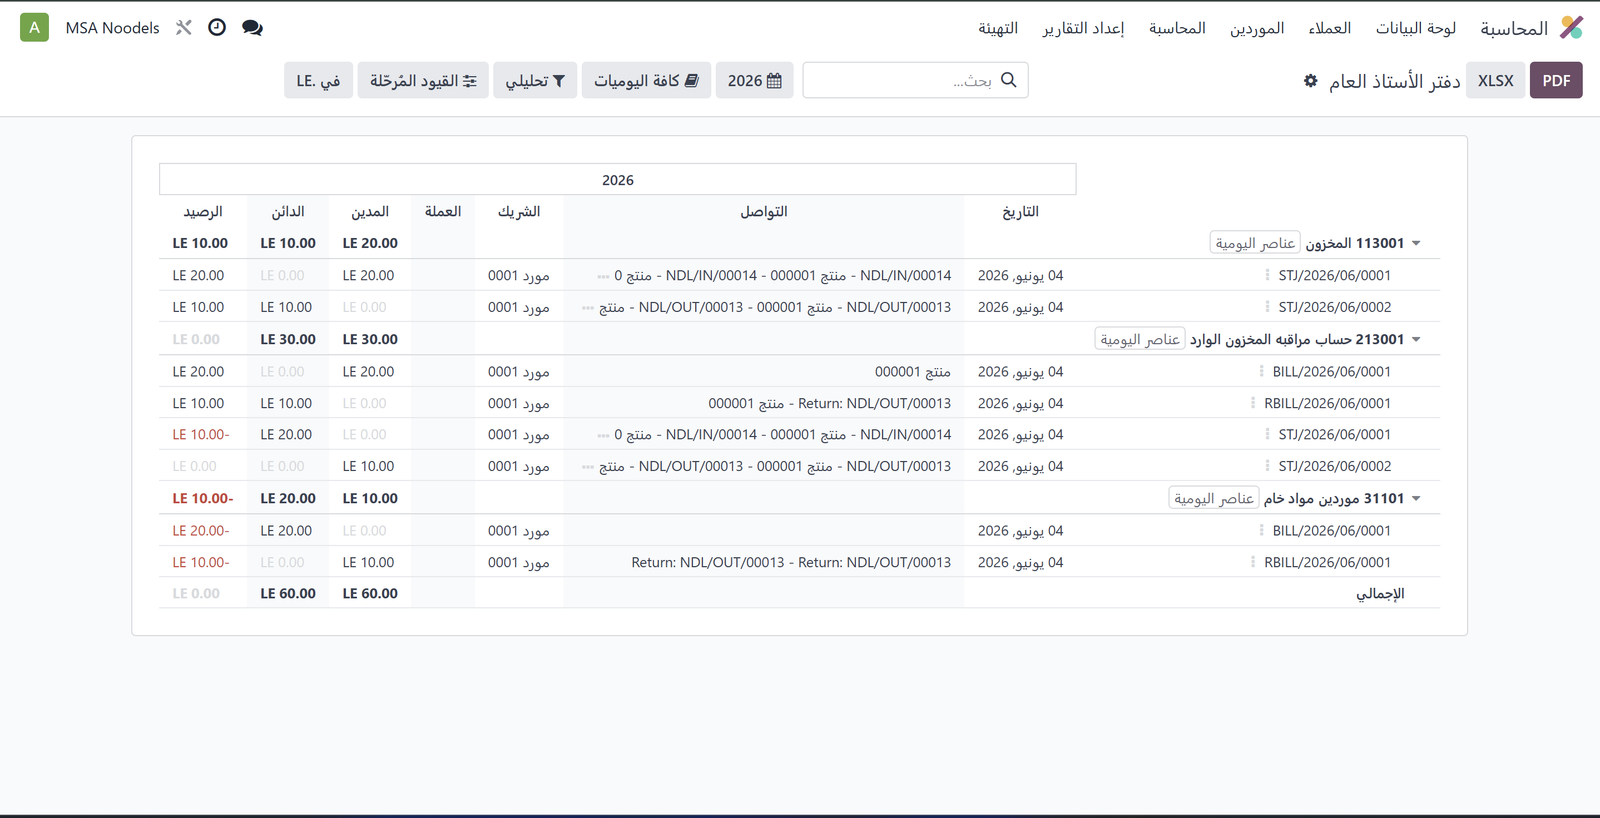
Task: Click LE 20.00 debit total of account 113001
Action: pos(370,243)
